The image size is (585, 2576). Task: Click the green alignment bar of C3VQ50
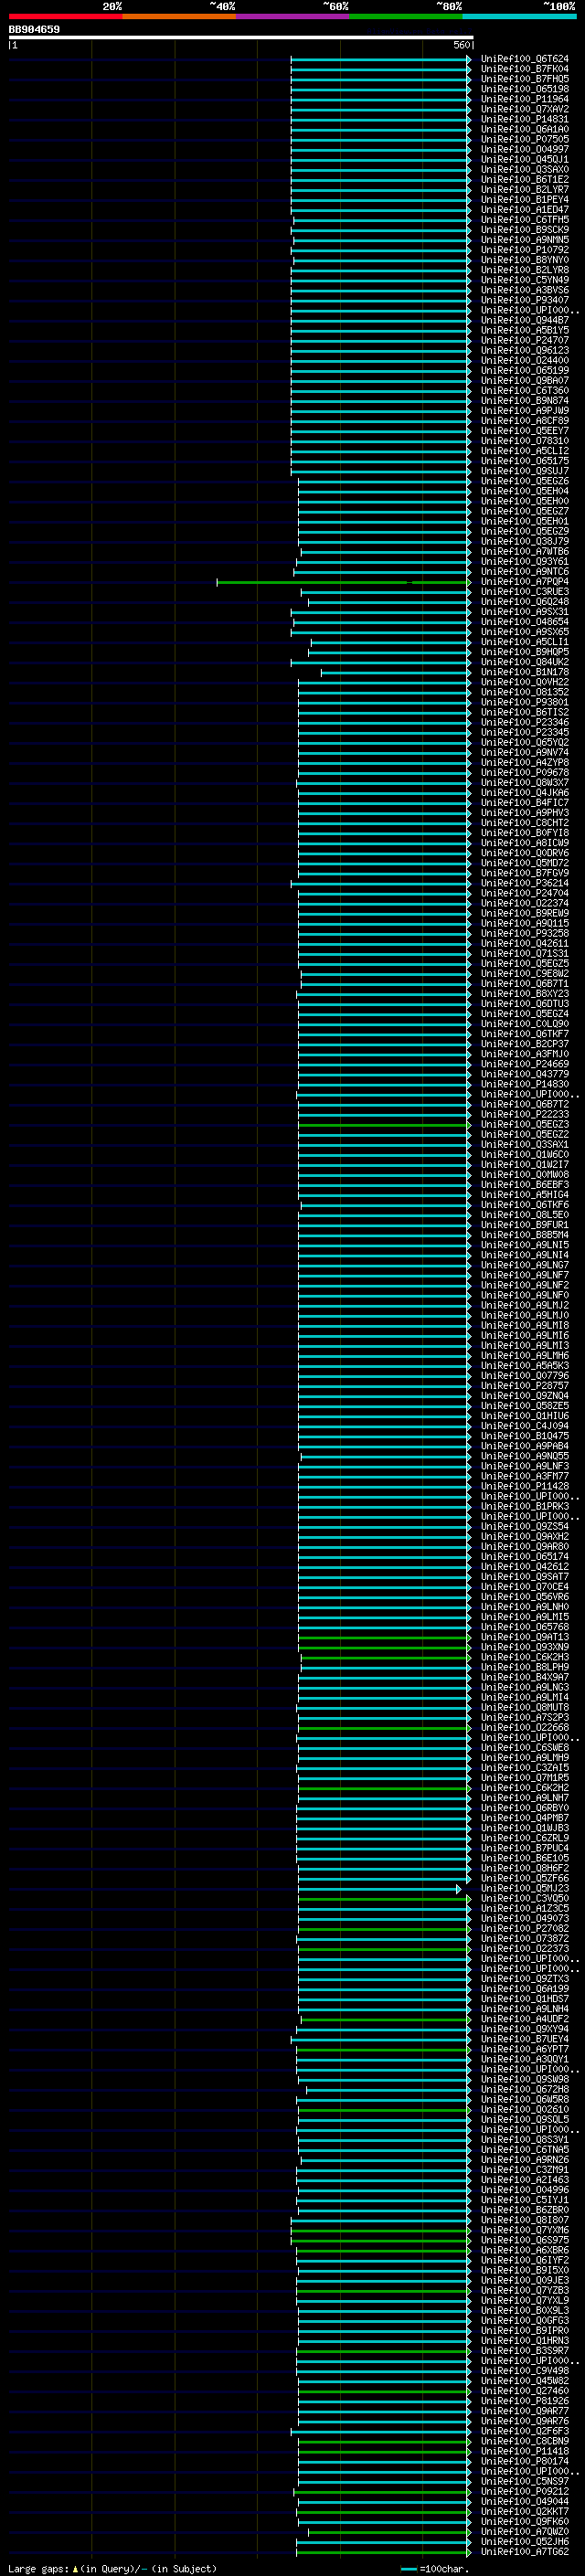(x=385, y=1898)
